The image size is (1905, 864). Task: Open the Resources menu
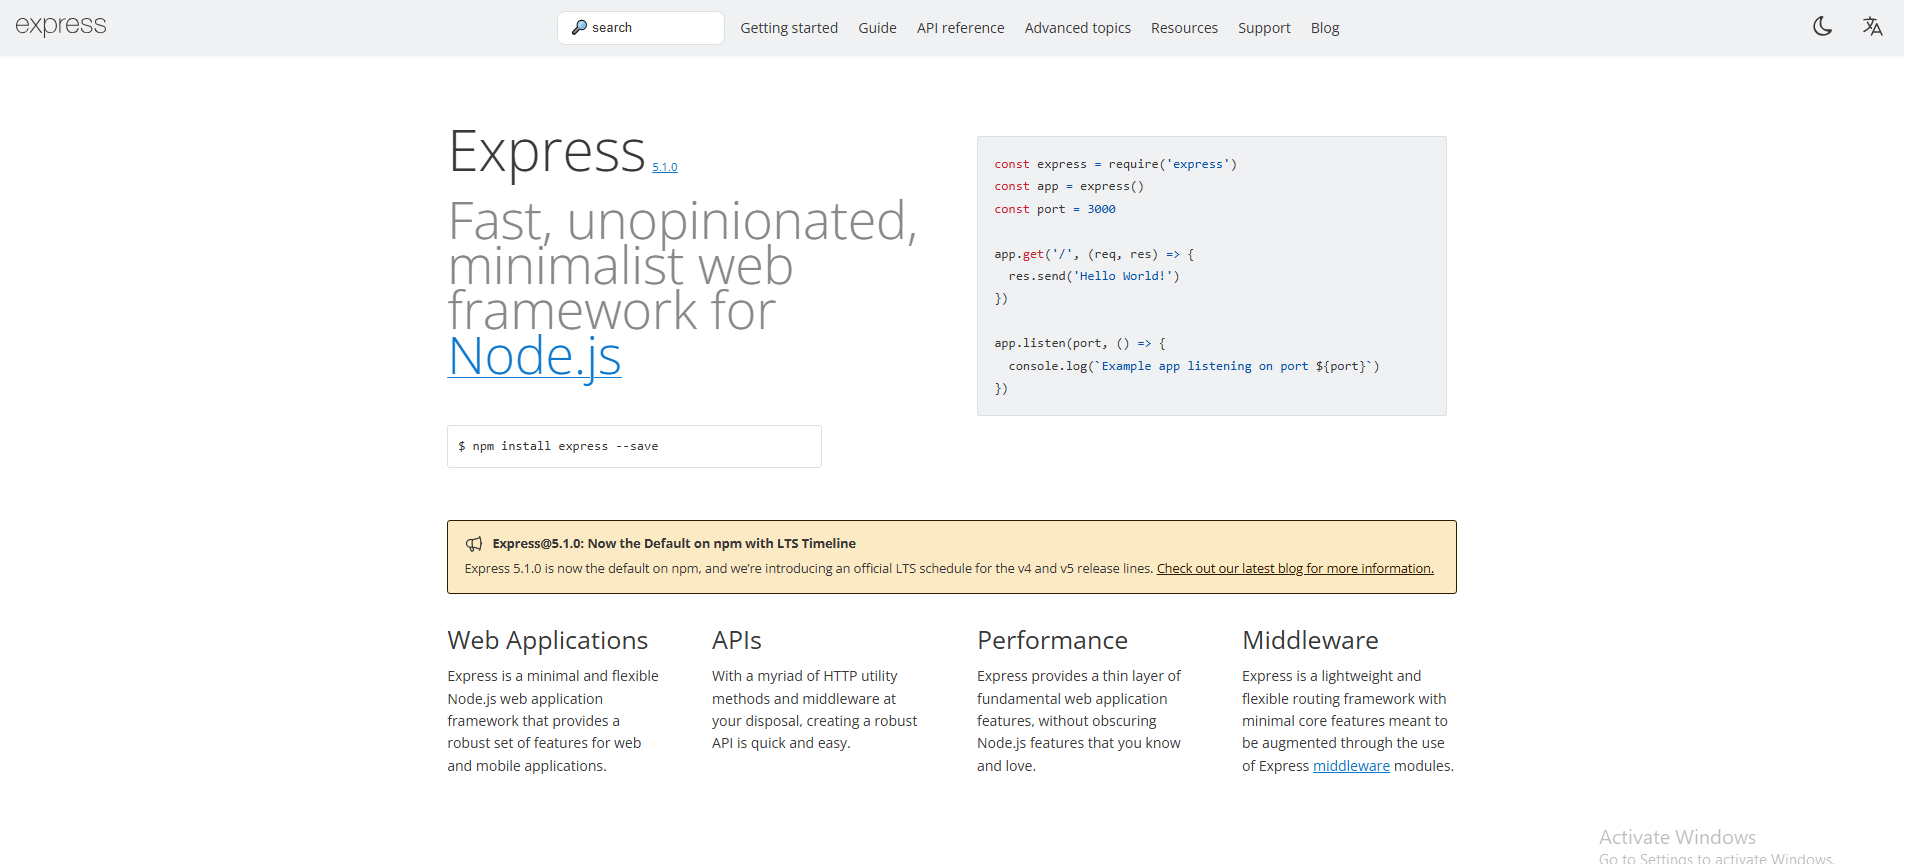[1184, 28]
